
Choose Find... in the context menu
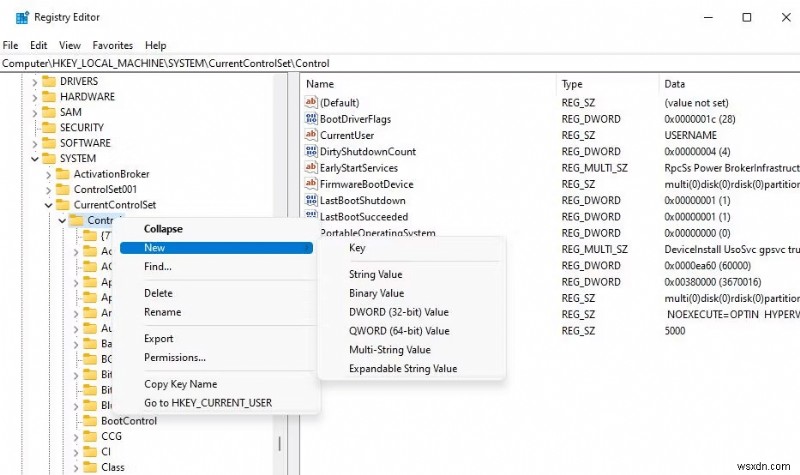pos(216,266)
